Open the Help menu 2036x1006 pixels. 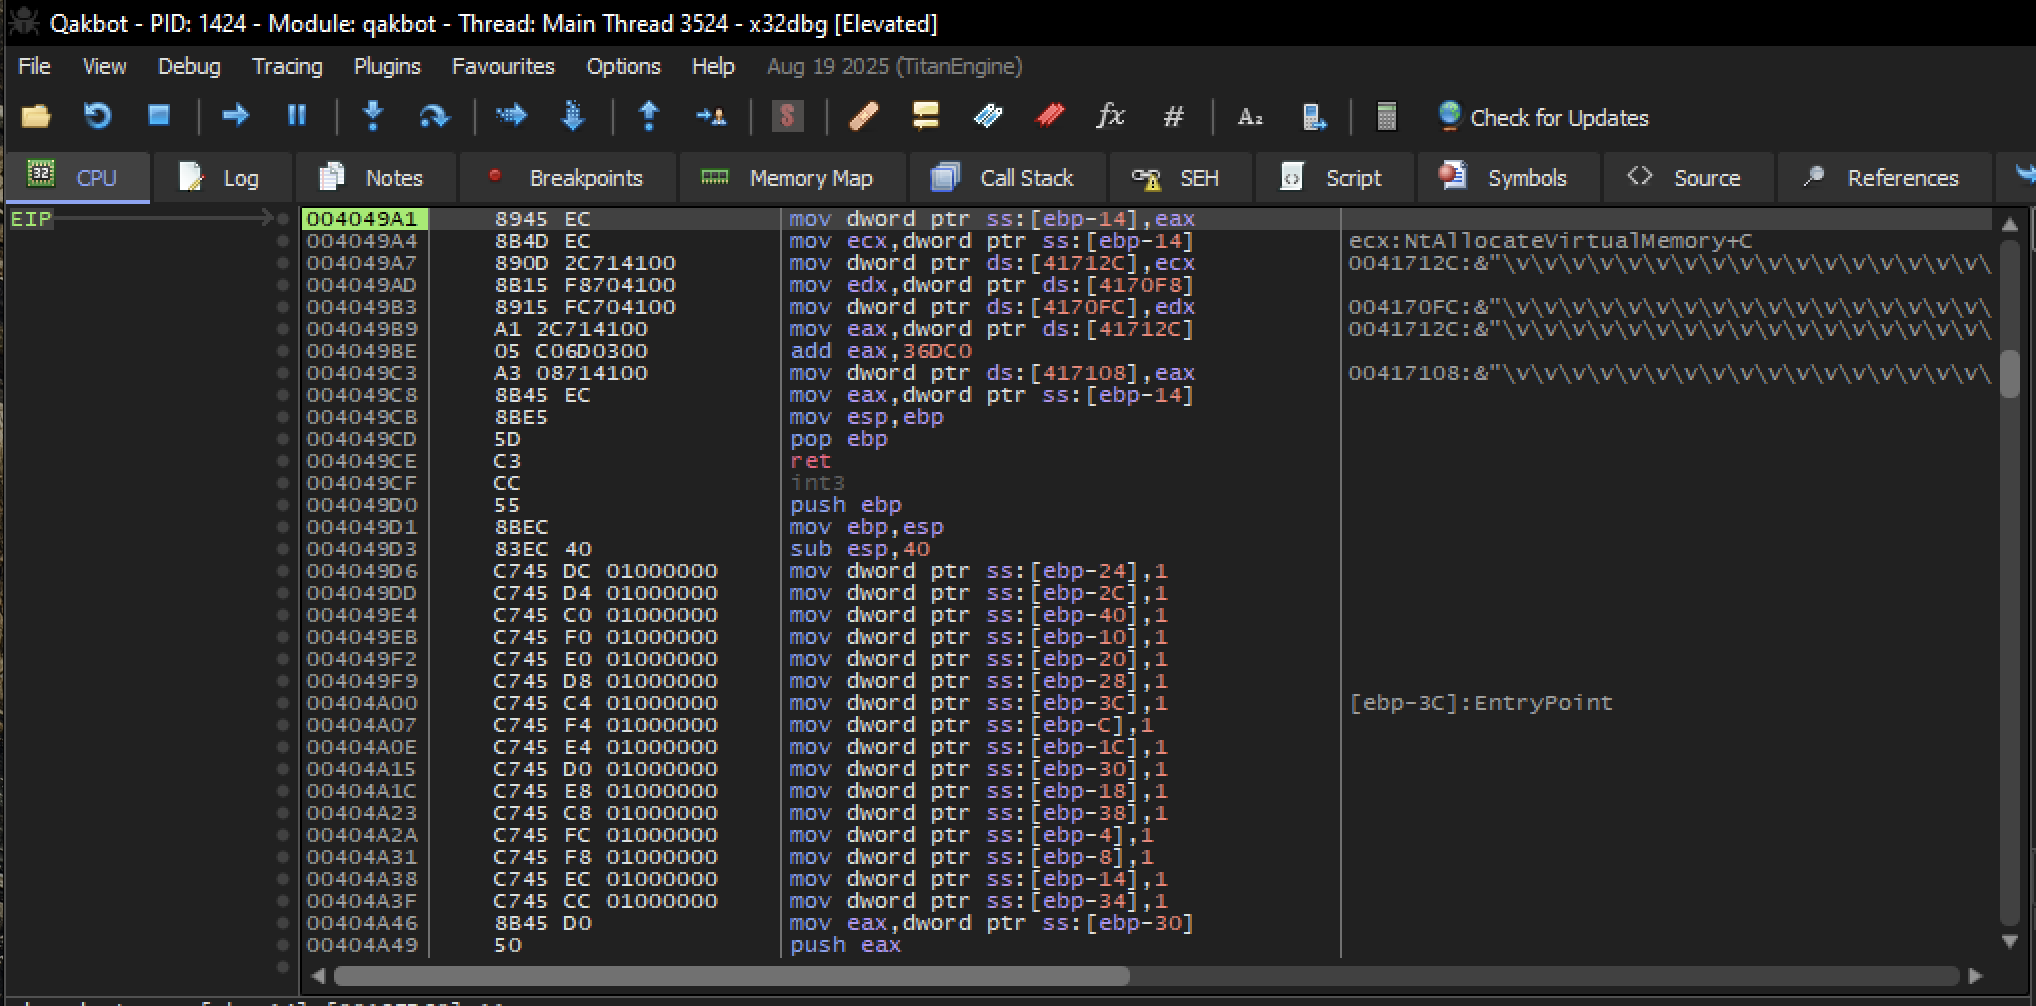(713, 66)
